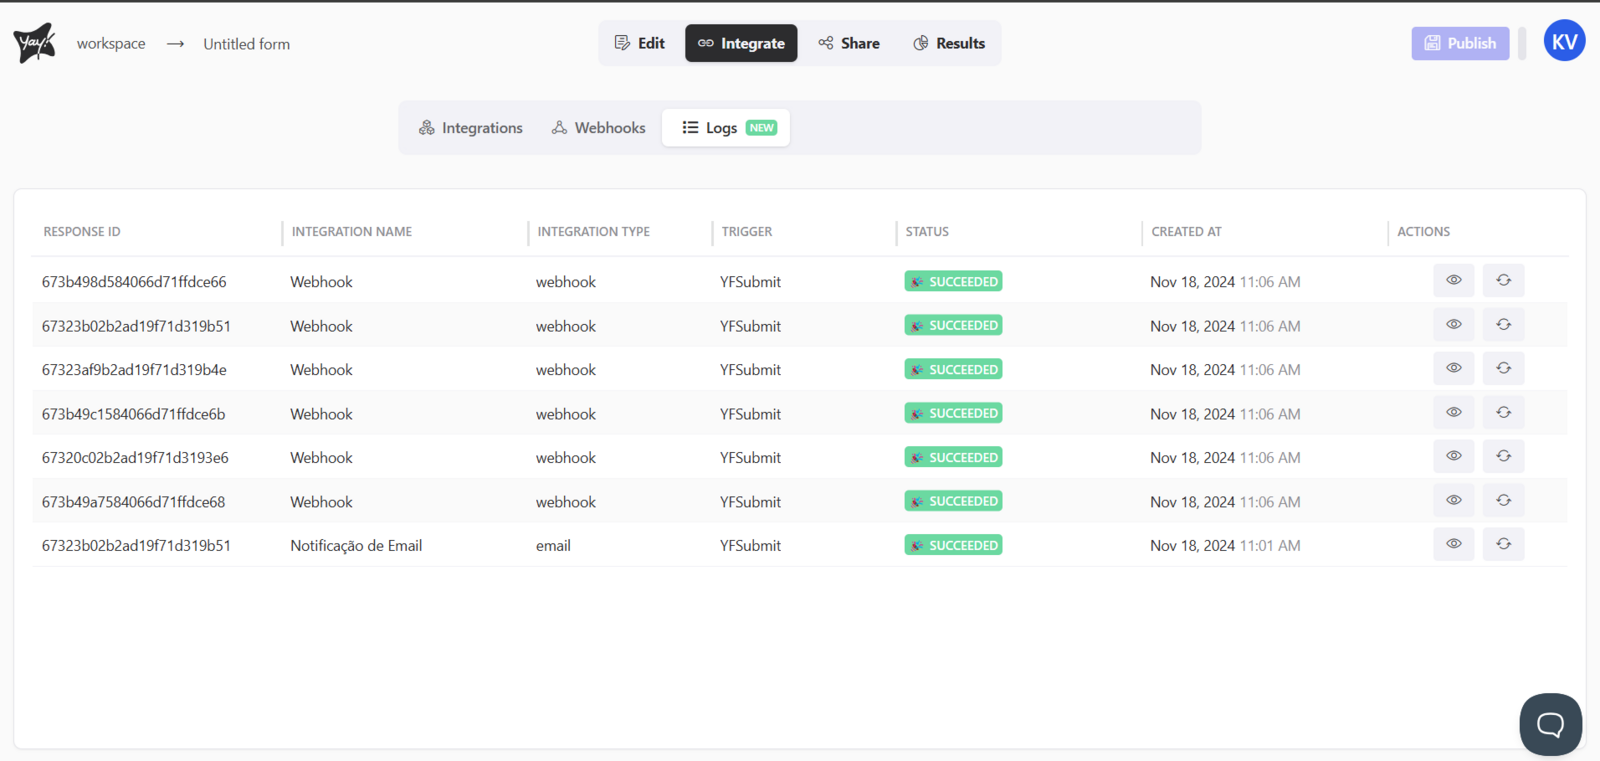Navigate to workspace breadcrumb link

[111, 44]
